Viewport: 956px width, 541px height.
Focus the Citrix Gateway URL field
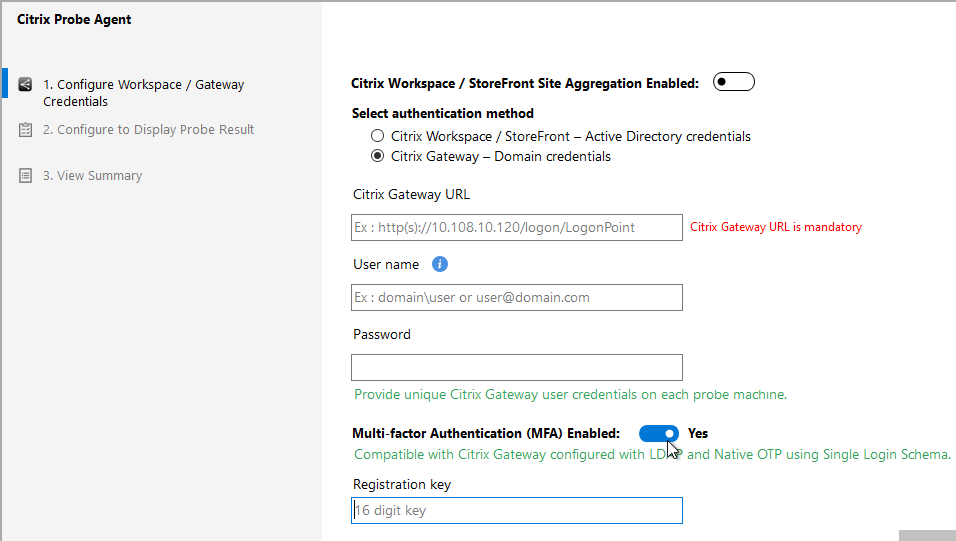pyautogui.click(x=516, y=228)
